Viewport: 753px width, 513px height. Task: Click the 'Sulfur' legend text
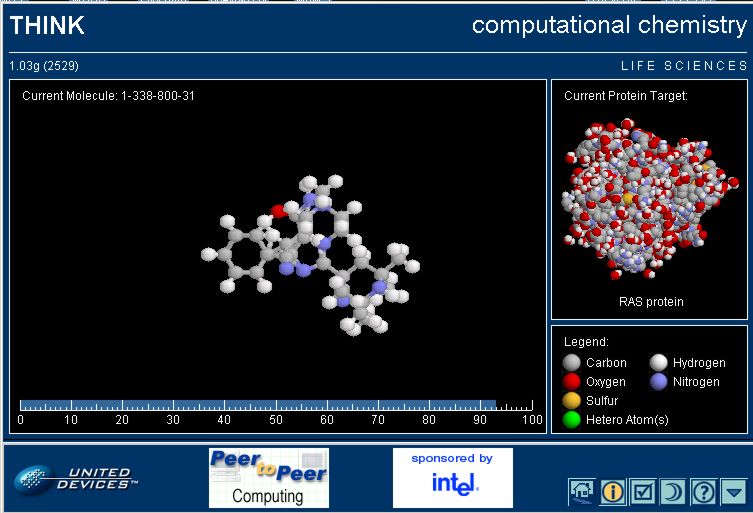(602, 401)
